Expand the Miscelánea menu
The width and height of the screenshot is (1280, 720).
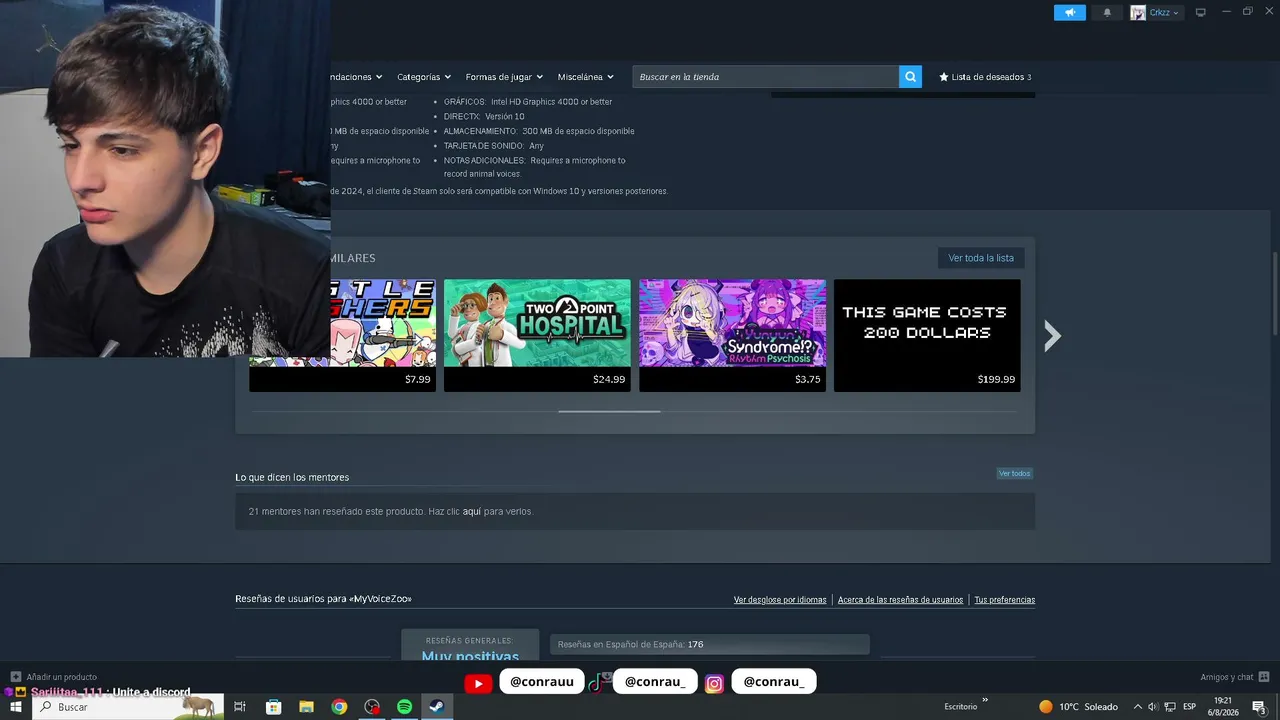click(586, 77)
